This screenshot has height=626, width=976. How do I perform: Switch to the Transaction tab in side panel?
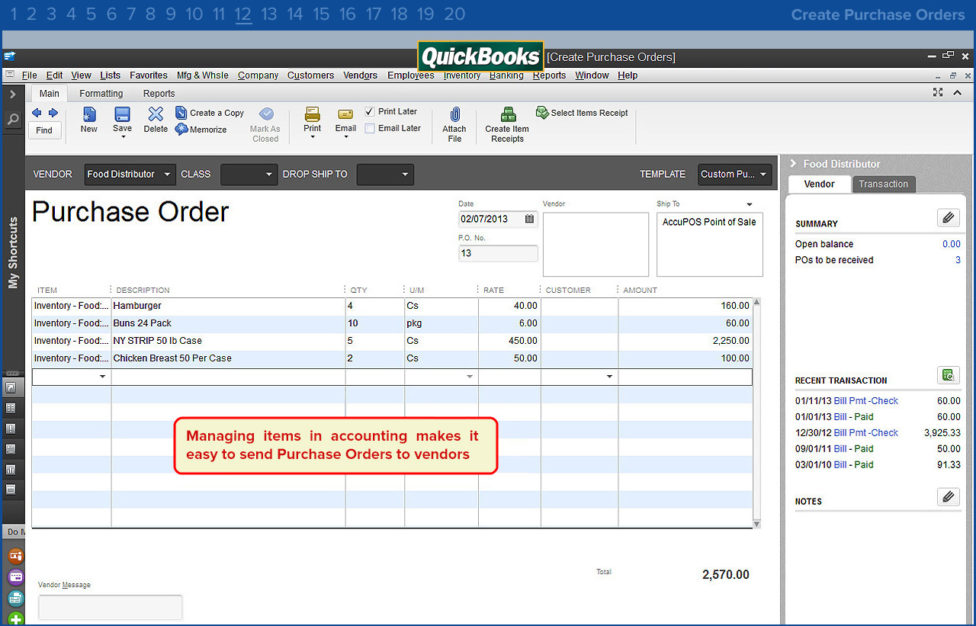coord(883,184)
